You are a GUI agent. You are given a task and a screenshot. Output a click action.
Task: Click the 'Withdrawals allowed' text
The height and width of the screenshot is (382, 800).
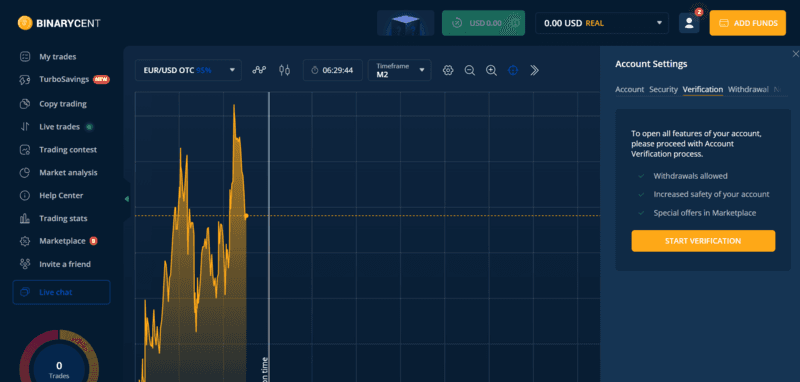pos(690,176)
